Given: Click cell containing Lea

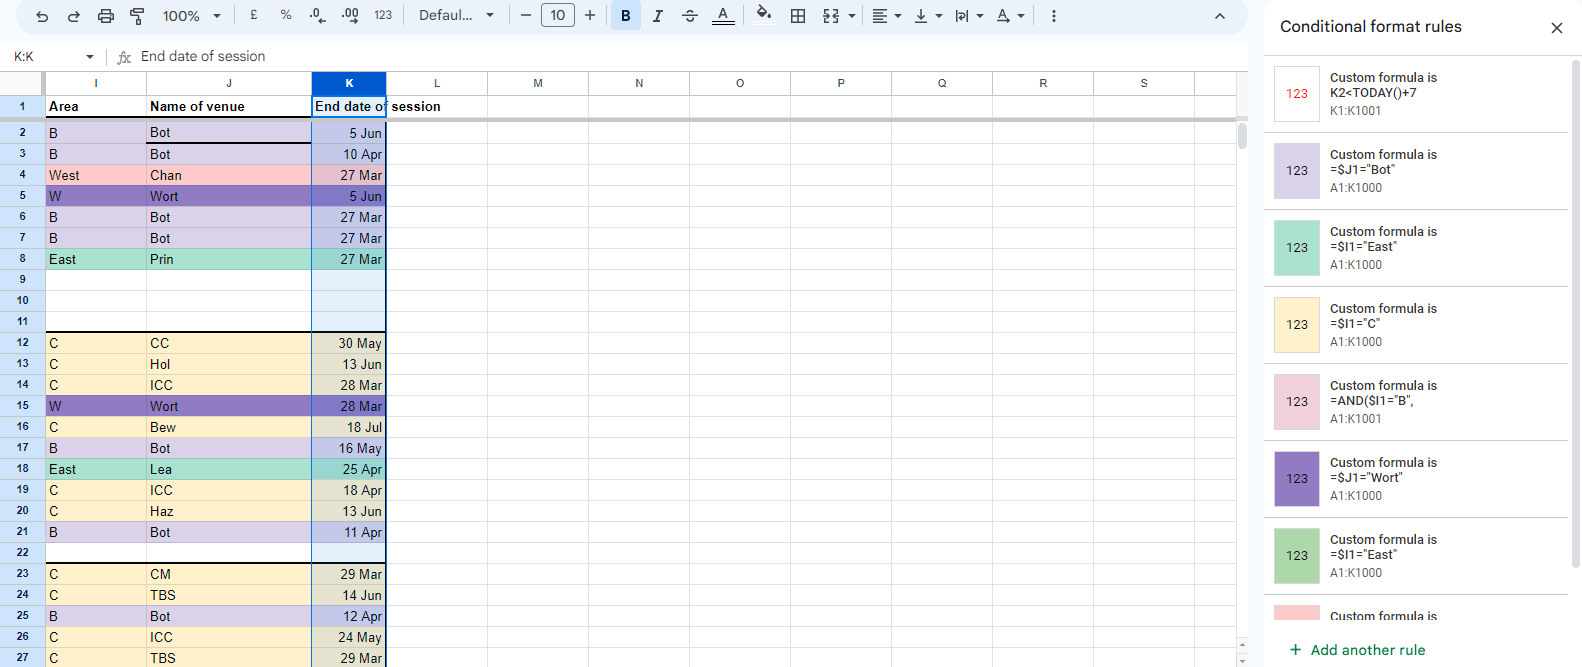Looking at the screenshot, I should pos(229,469).
